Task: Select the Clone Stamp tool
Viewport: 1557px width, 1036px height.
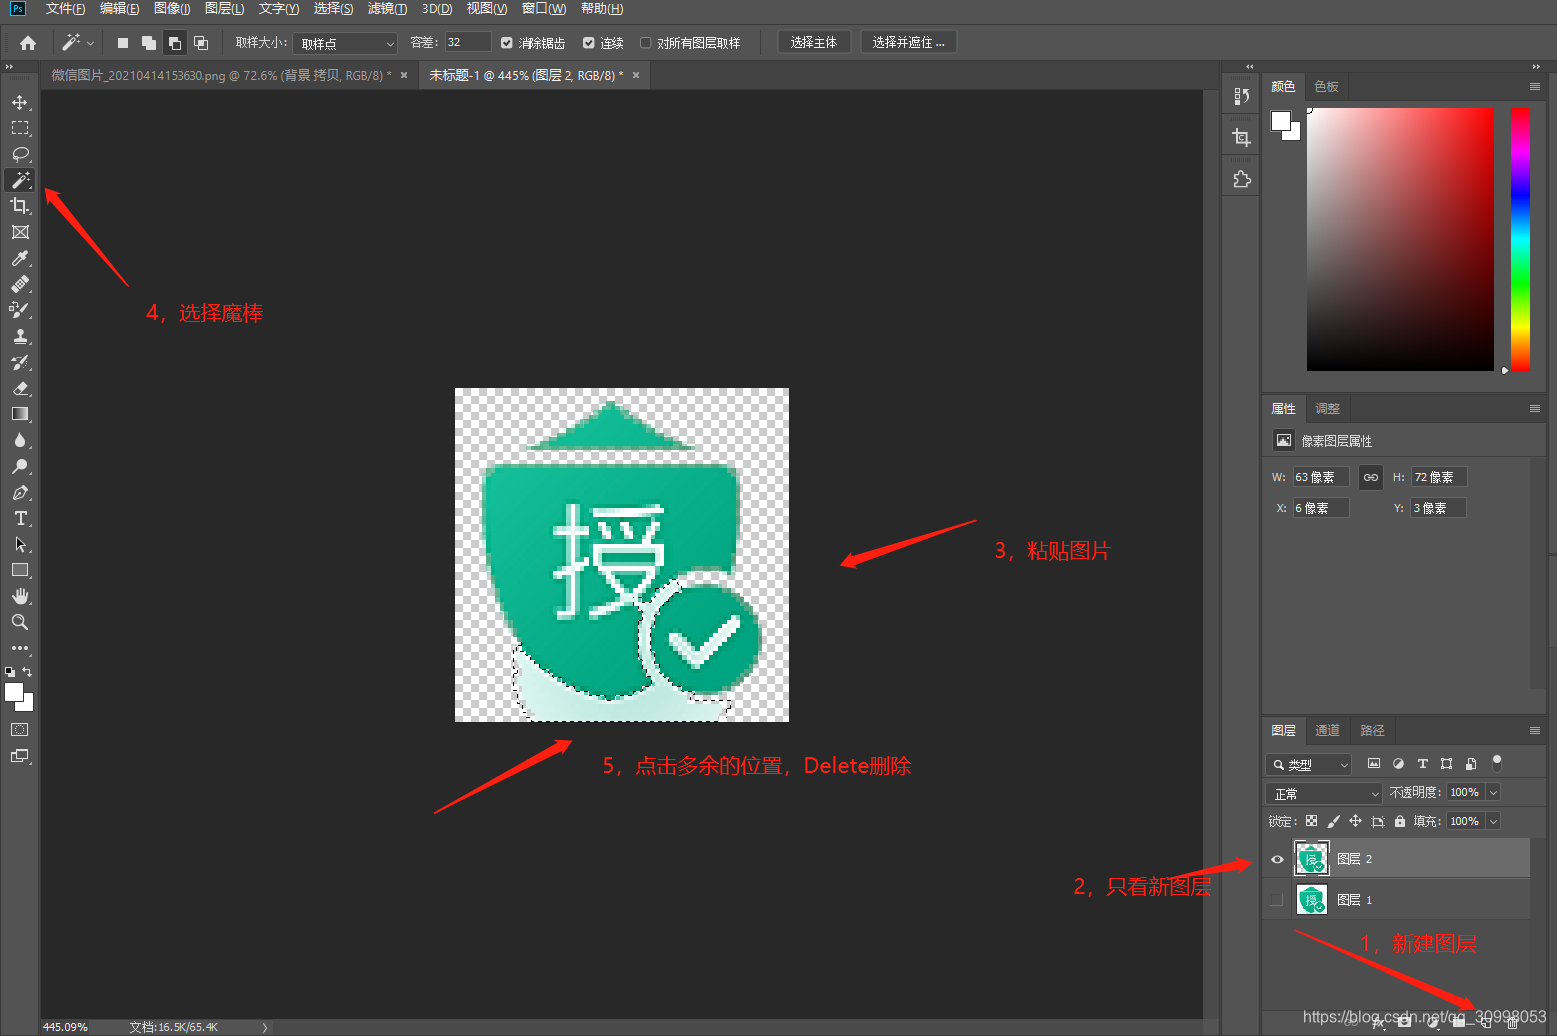Action: click(20, 336)
